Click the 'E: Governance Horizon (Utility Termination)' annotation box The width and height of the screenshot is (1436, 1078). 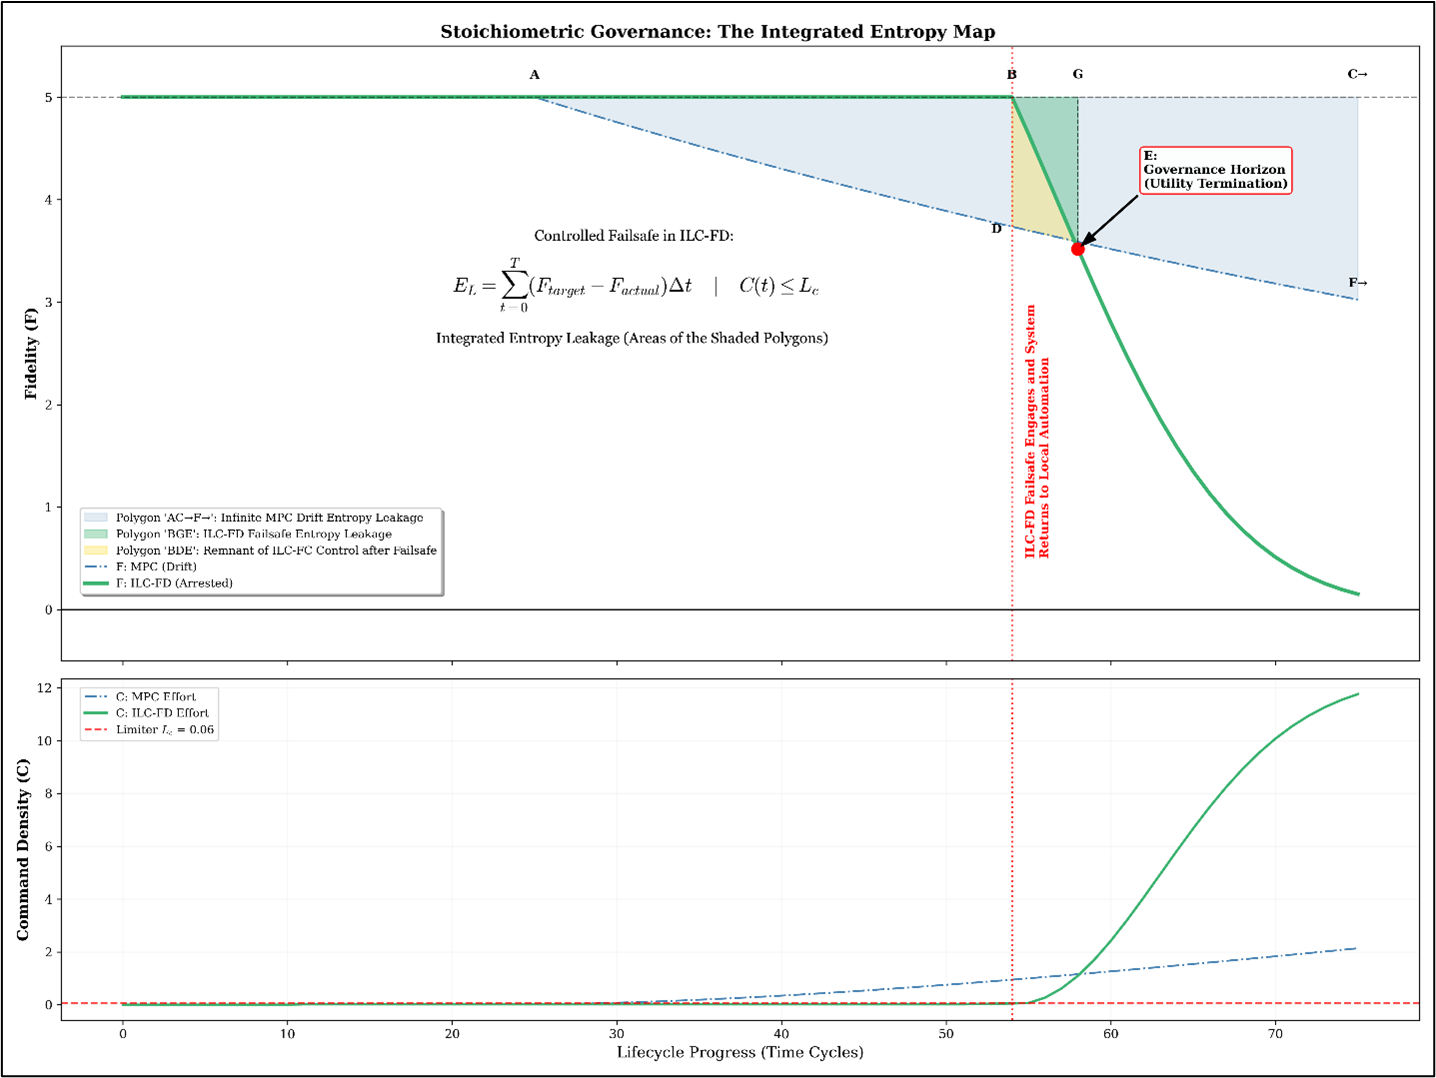1216,170
